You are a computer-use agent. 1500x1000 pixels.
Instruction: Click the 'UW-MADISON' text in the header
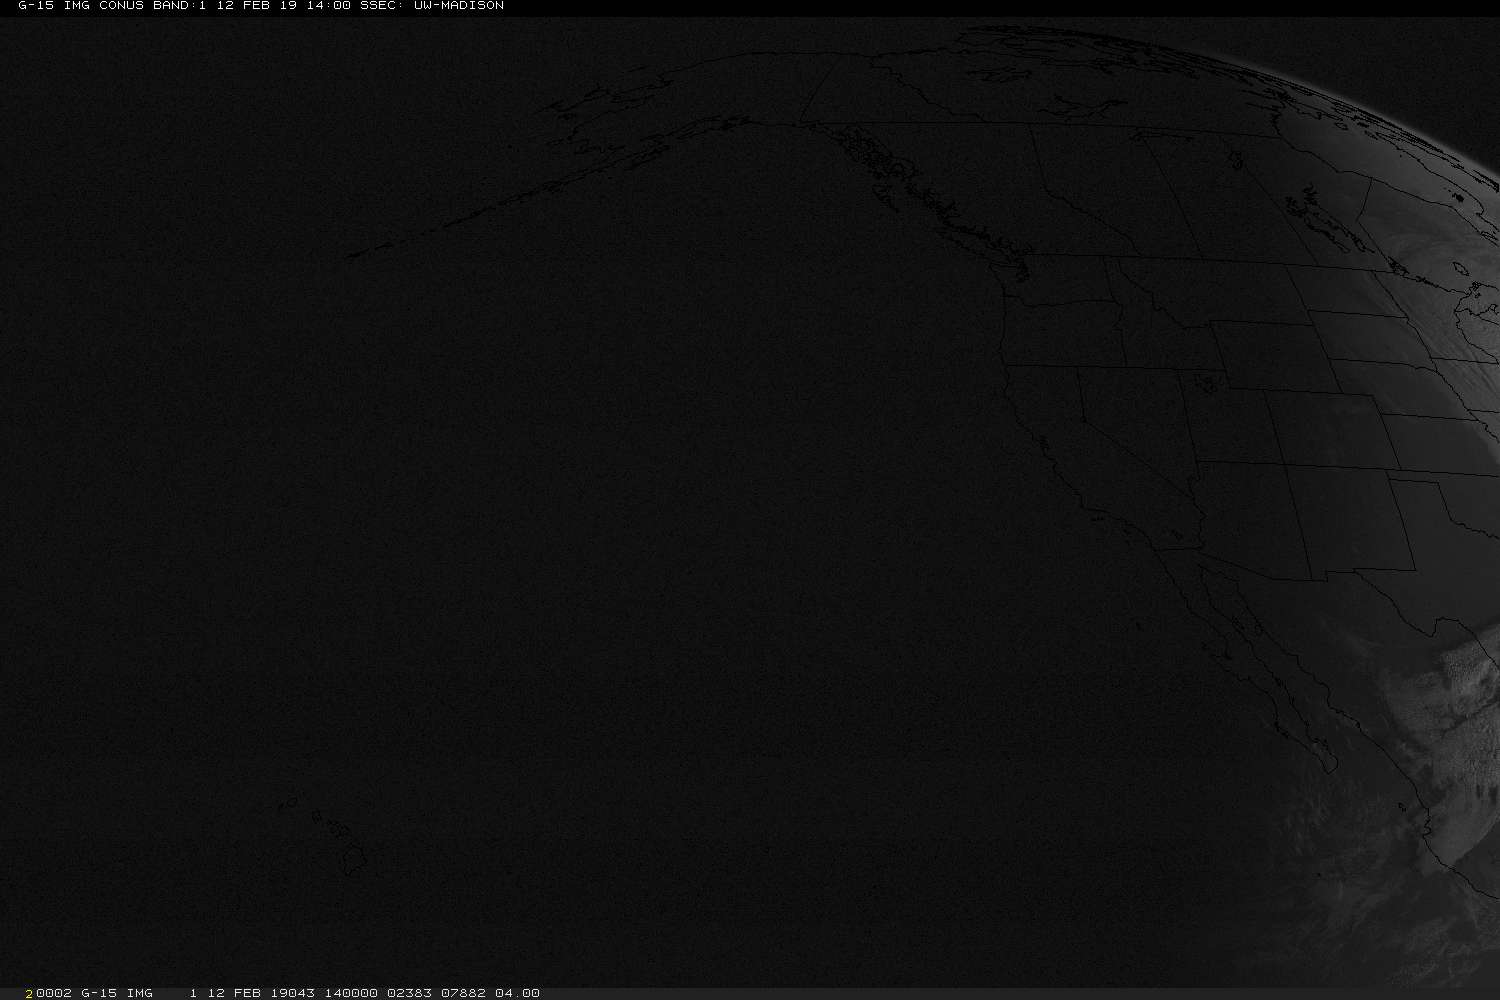459,6
